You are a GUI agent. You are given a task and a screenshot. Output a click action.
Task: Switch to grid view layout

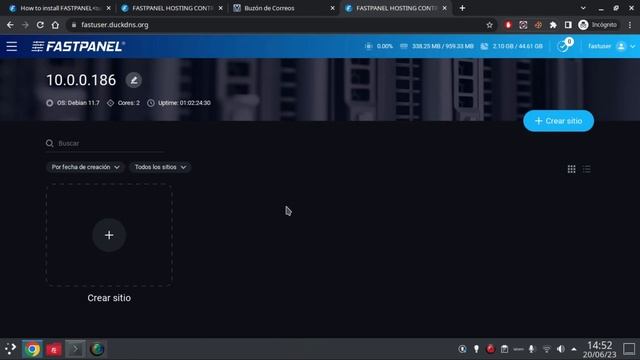[571, 169]
